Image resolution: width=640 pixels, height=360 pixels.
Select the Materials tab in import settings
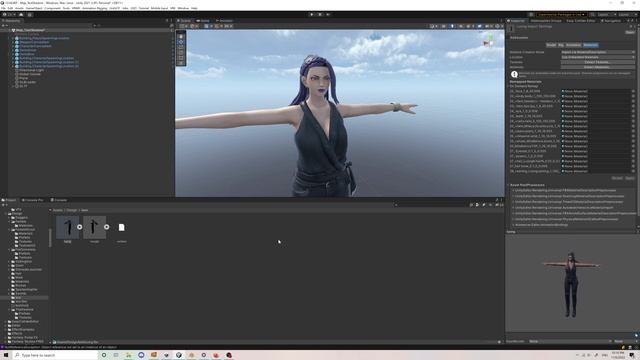pos(591,45)
